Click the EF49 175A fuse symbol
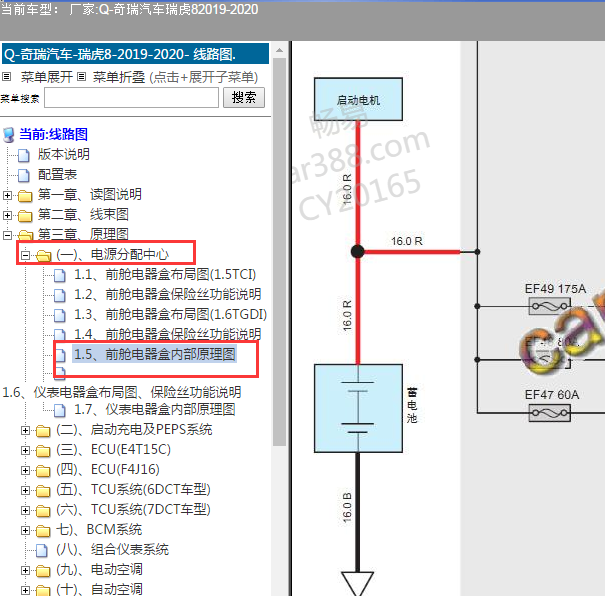The height and width of the screenshot is (596, 605). click(549, 306)
